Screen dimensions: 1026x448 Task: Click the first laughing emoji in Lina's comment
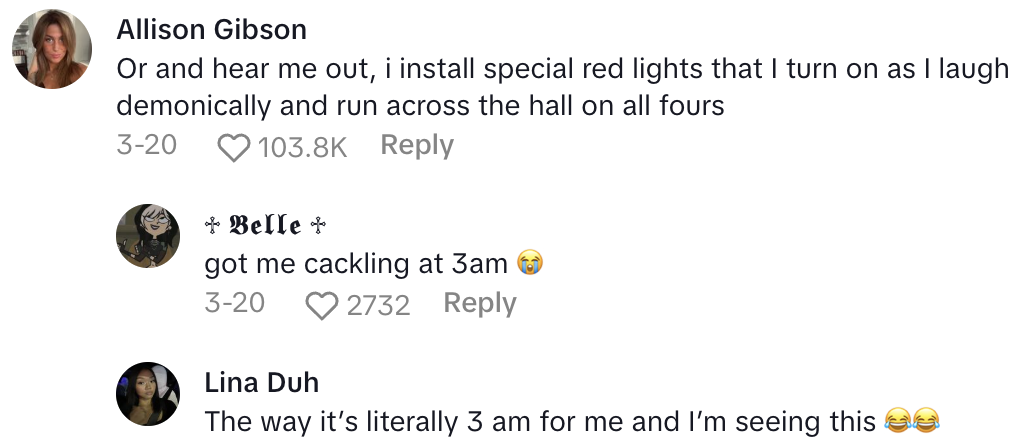click(x=897, y=421)
